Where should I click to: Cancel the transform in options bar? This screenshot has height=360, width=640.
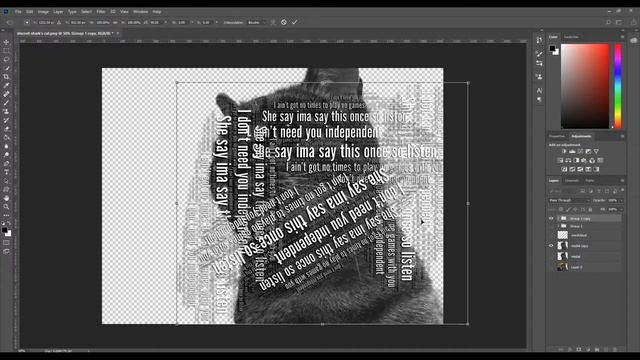coord(284,22)
